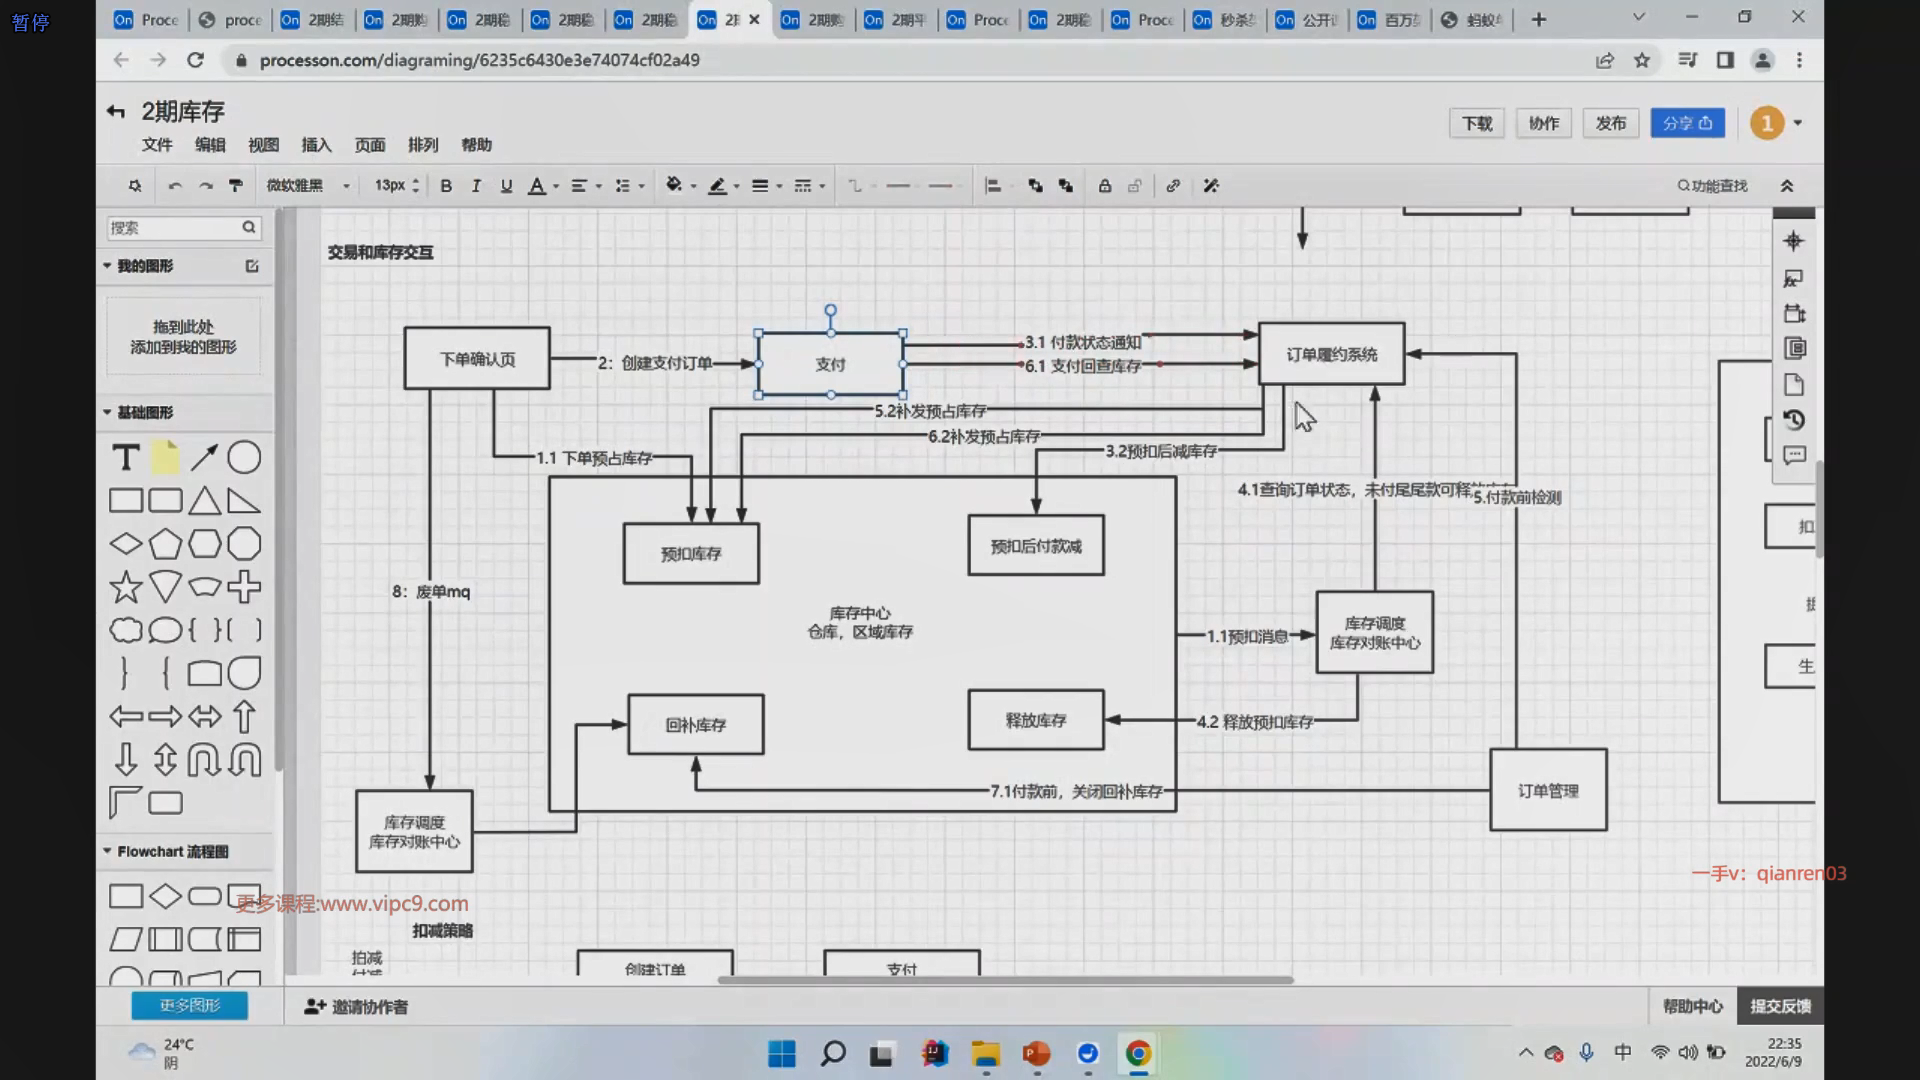Lock the selected shape
The width and height of the screenshot is (1920, 1080).
(x=1105, y=186)
